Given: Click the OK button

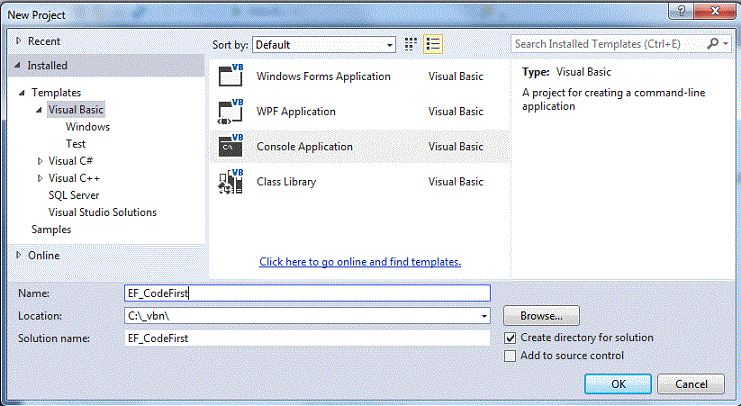Looking at the screenshot, I should point(618,384).
